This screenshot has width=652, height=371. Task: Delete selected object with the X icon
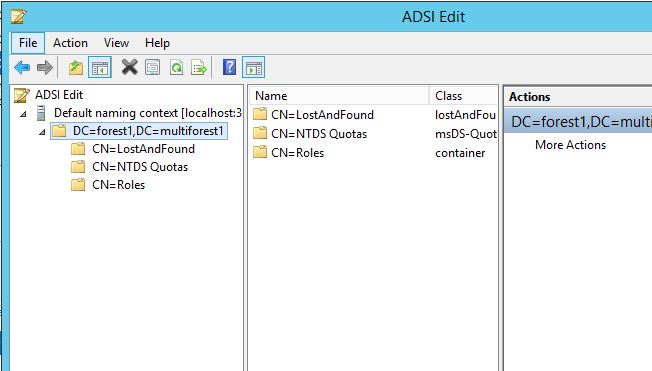point(129,67)
